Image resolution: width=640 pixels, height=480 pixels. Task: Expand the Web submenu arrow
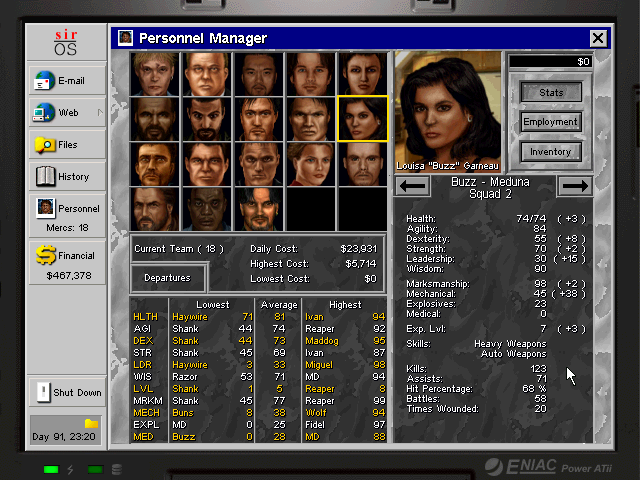click(100, 113)
